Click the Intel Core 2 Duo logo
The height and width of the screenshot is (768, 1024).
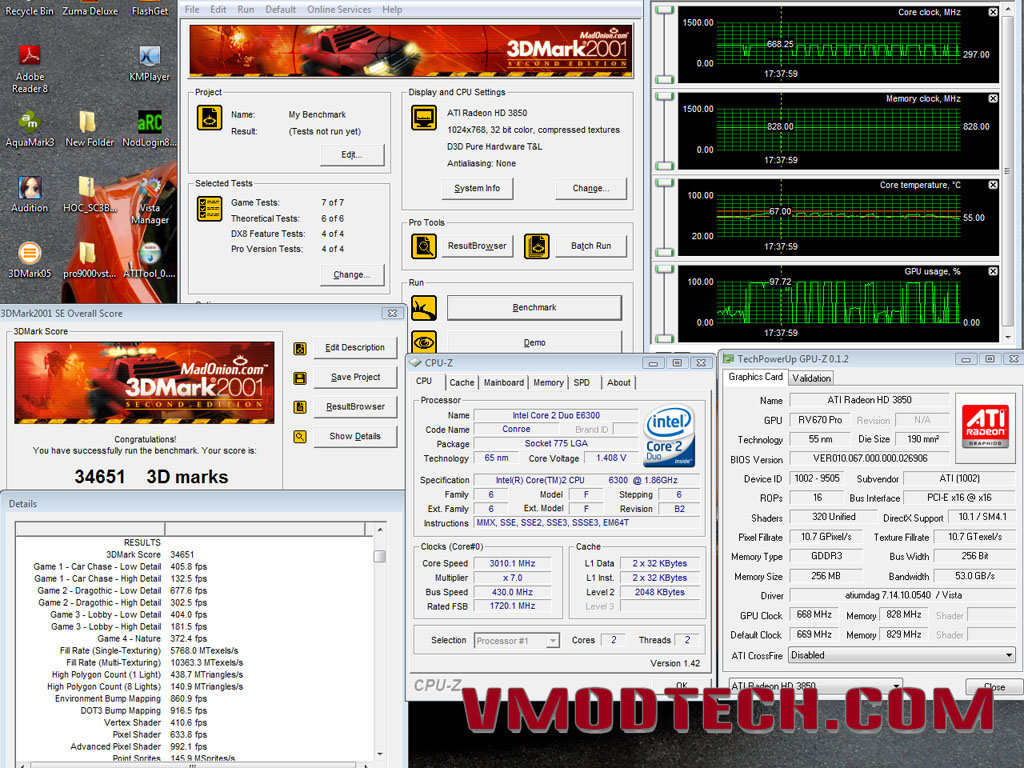pos(668,435)
